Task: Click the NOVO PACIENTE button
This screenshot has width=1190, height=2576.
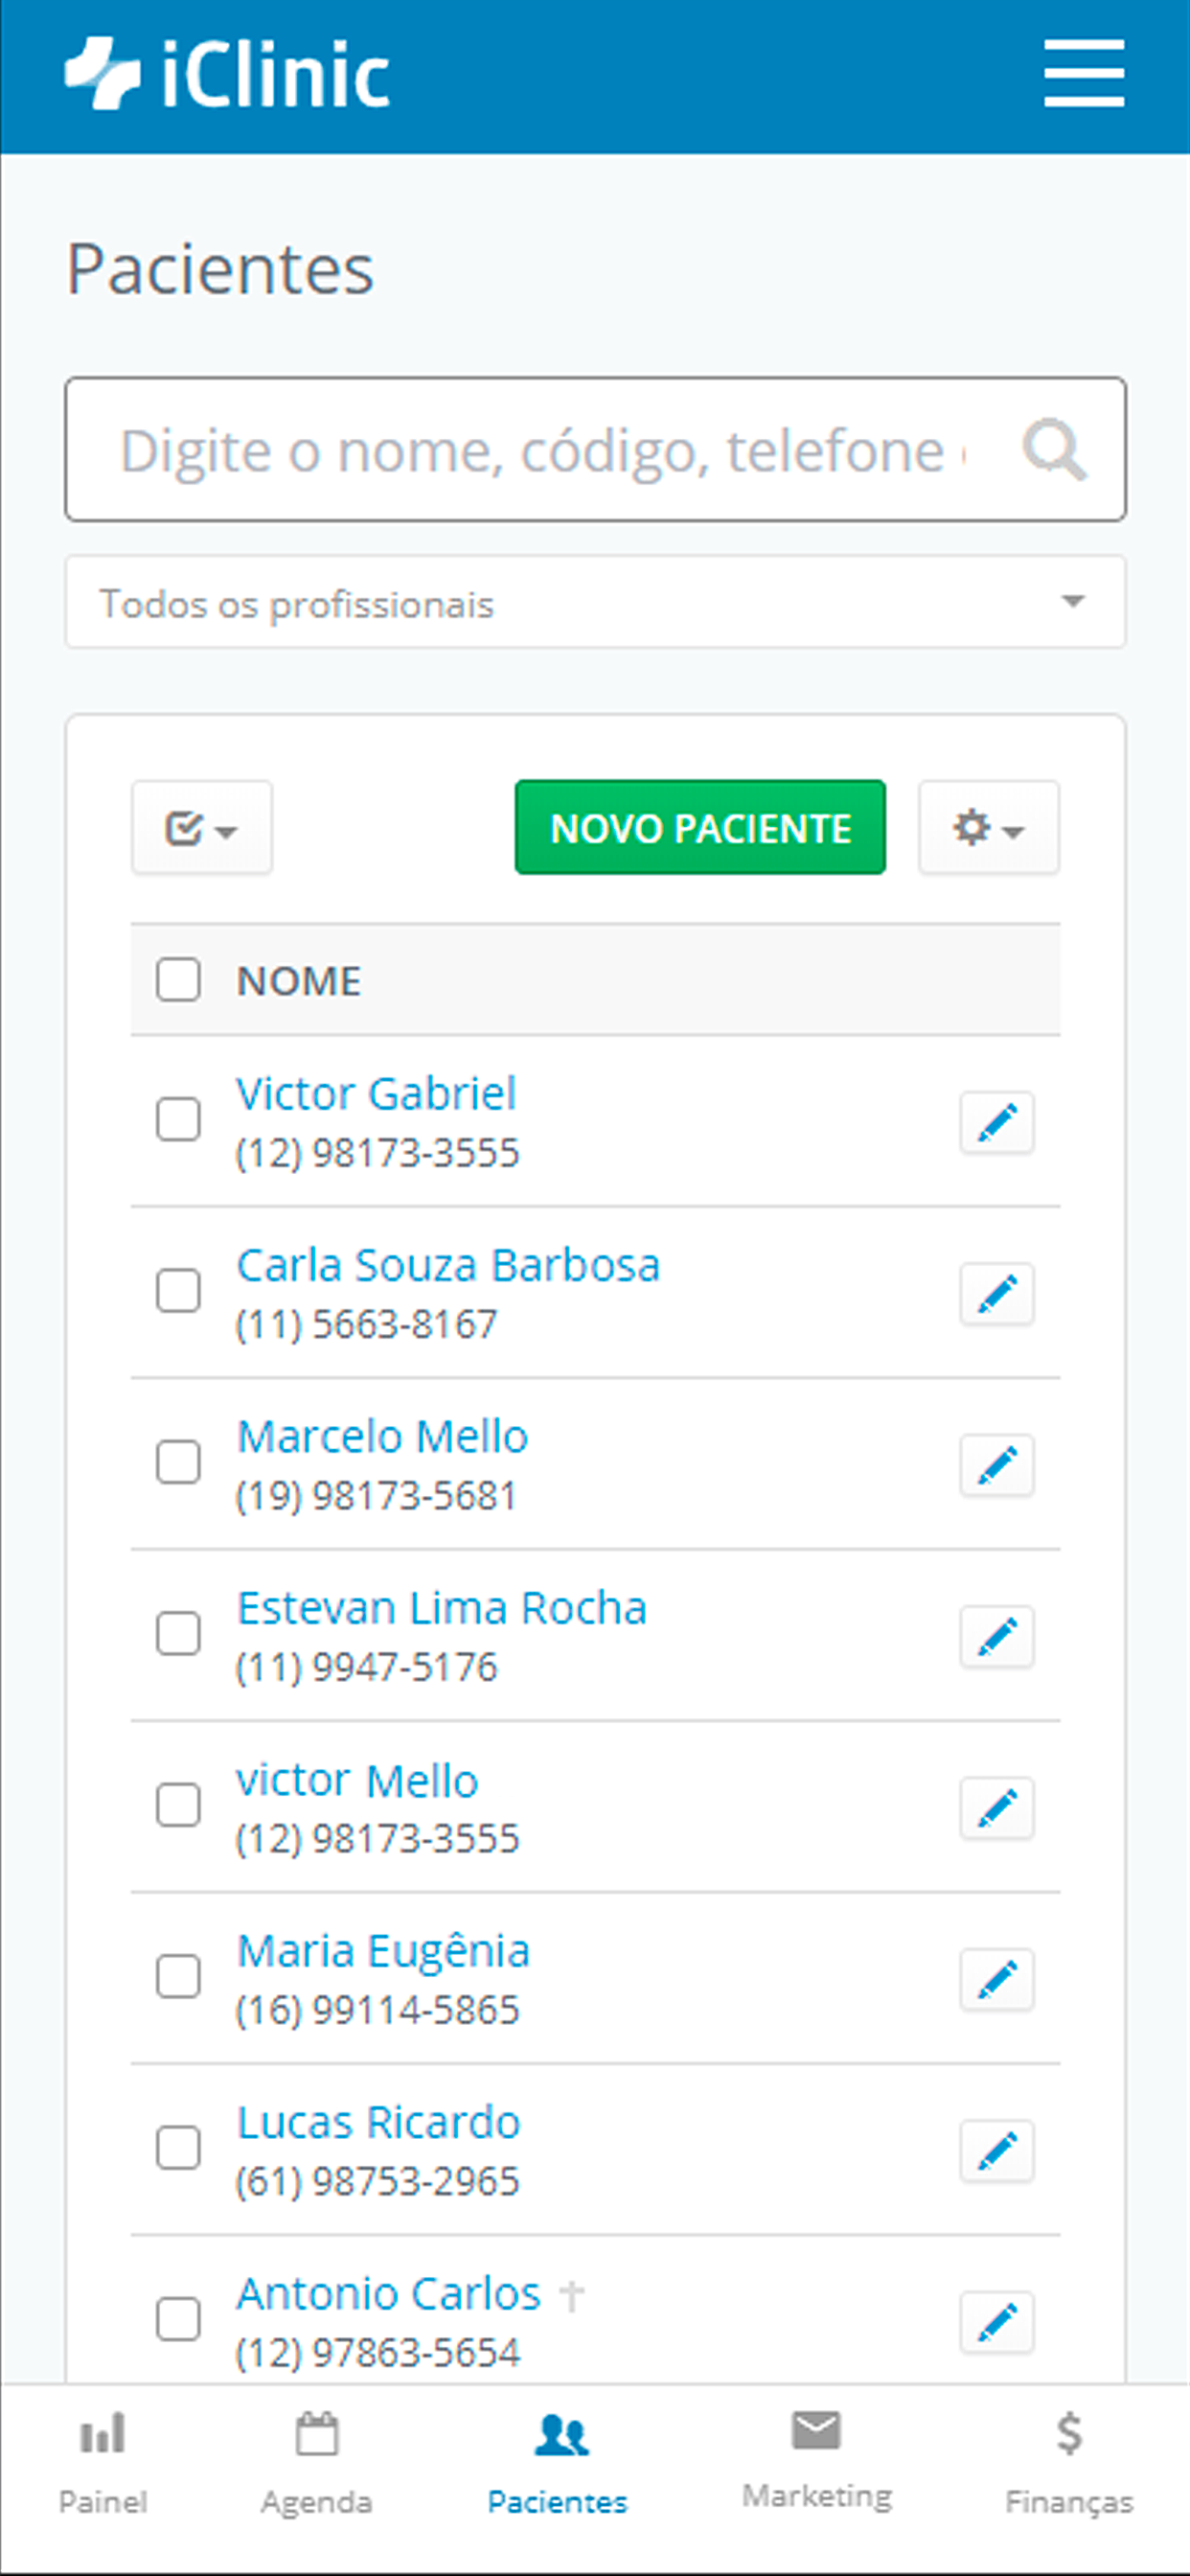Action: 700,827
